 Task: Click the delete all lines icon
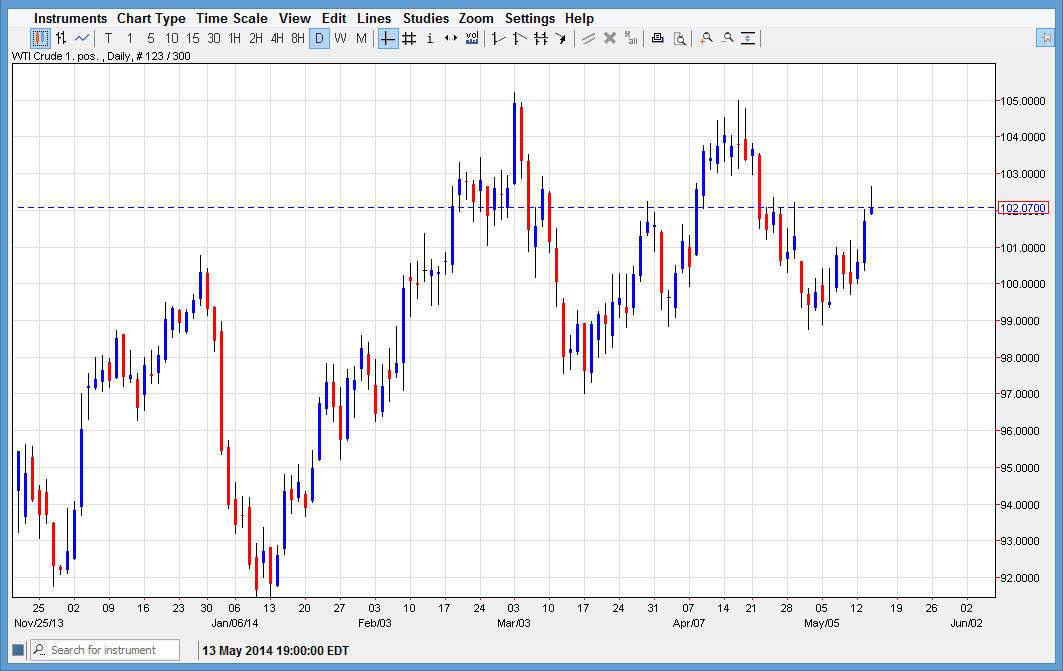631,38
